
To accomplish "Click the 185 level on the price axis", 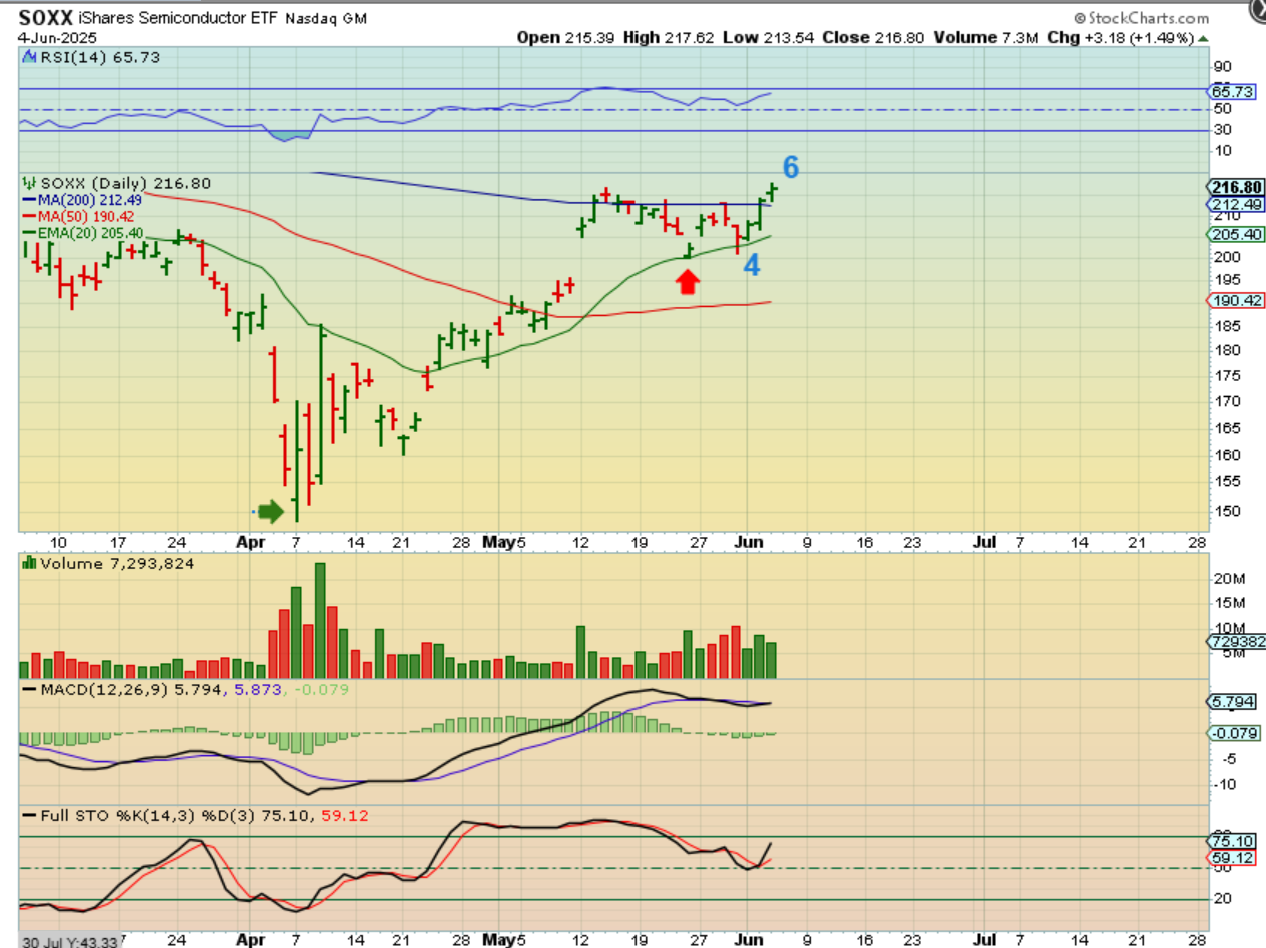I will [1225, 326].
